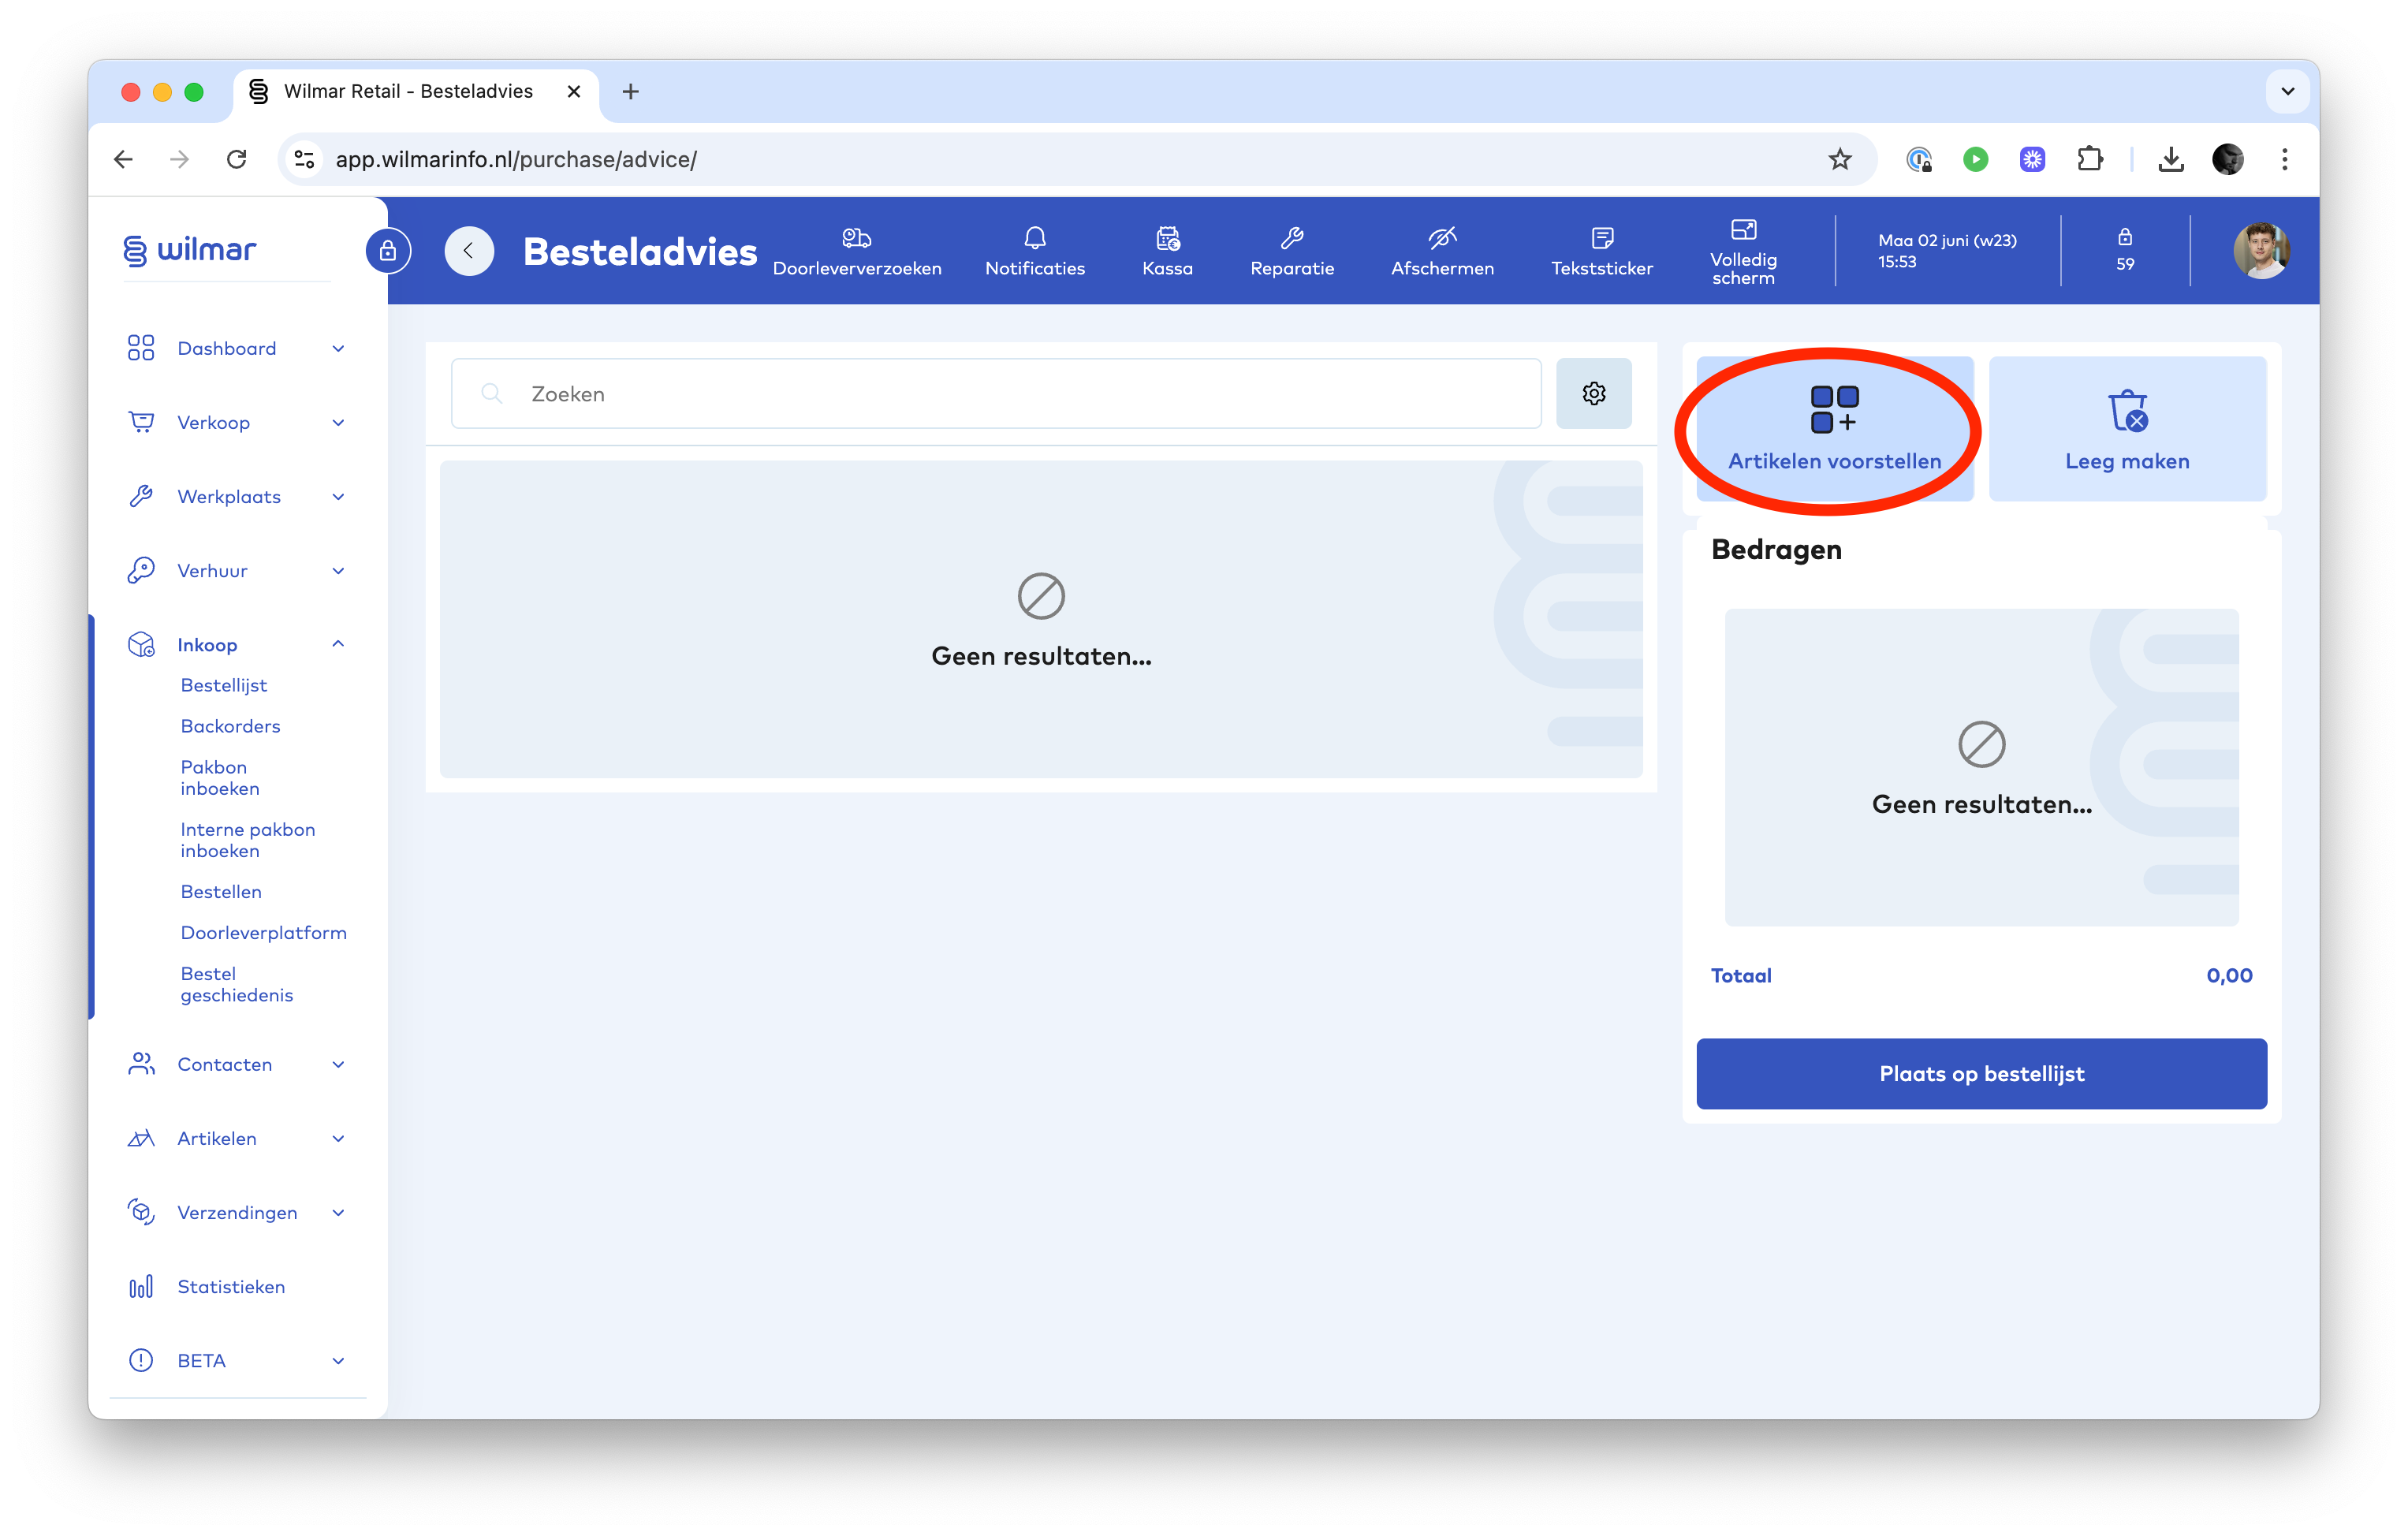Click the Reparatie wrench icon
The height and width of the screenshot is (1536, 2408).
[1291, 250]
